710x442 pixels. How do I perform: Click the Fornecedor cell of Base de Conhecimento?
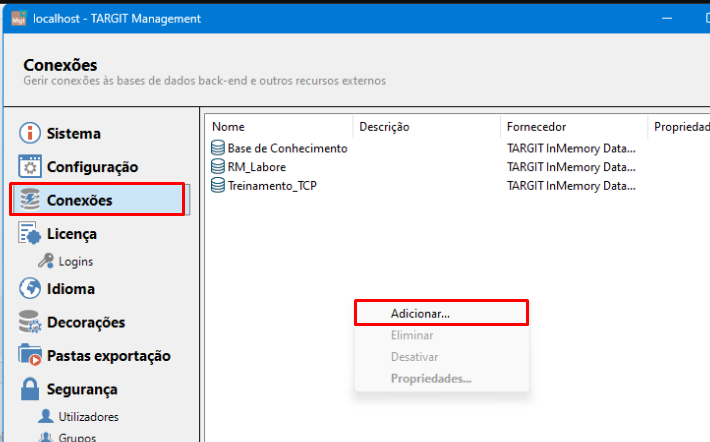[571, 149]
